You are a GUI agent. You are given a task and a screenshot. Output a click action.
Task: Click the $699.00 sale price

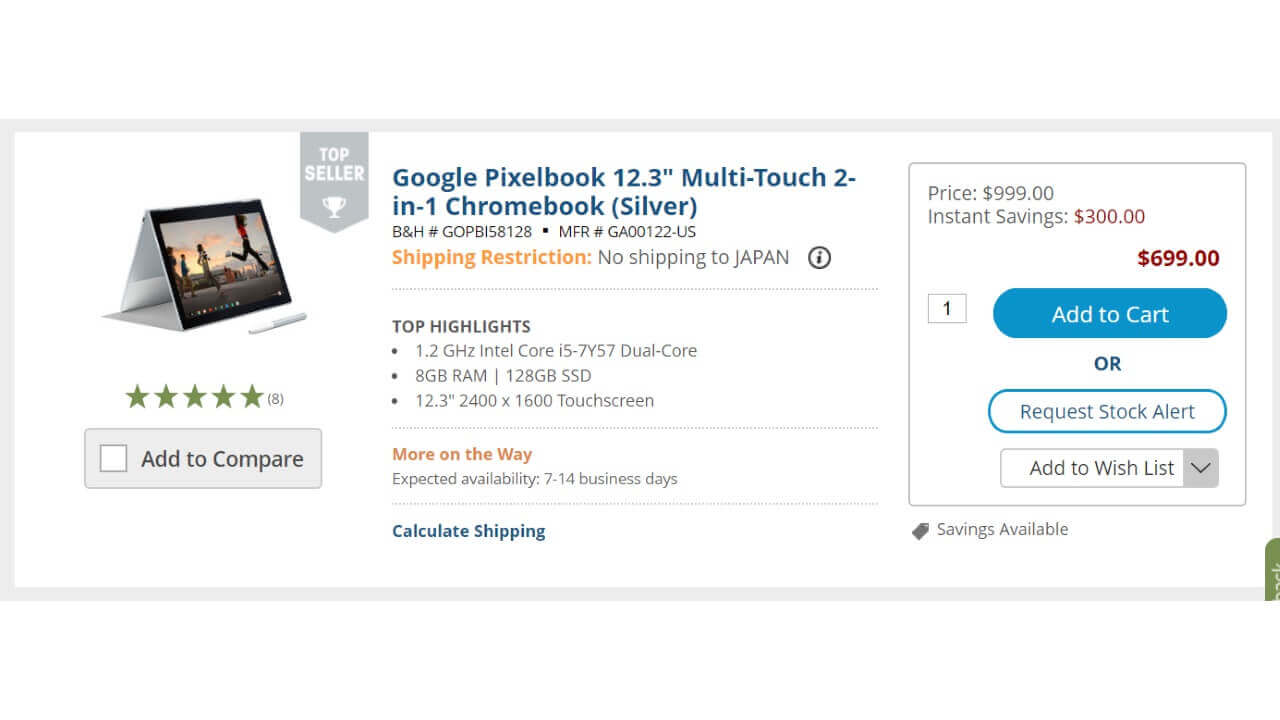[1178, 258]
